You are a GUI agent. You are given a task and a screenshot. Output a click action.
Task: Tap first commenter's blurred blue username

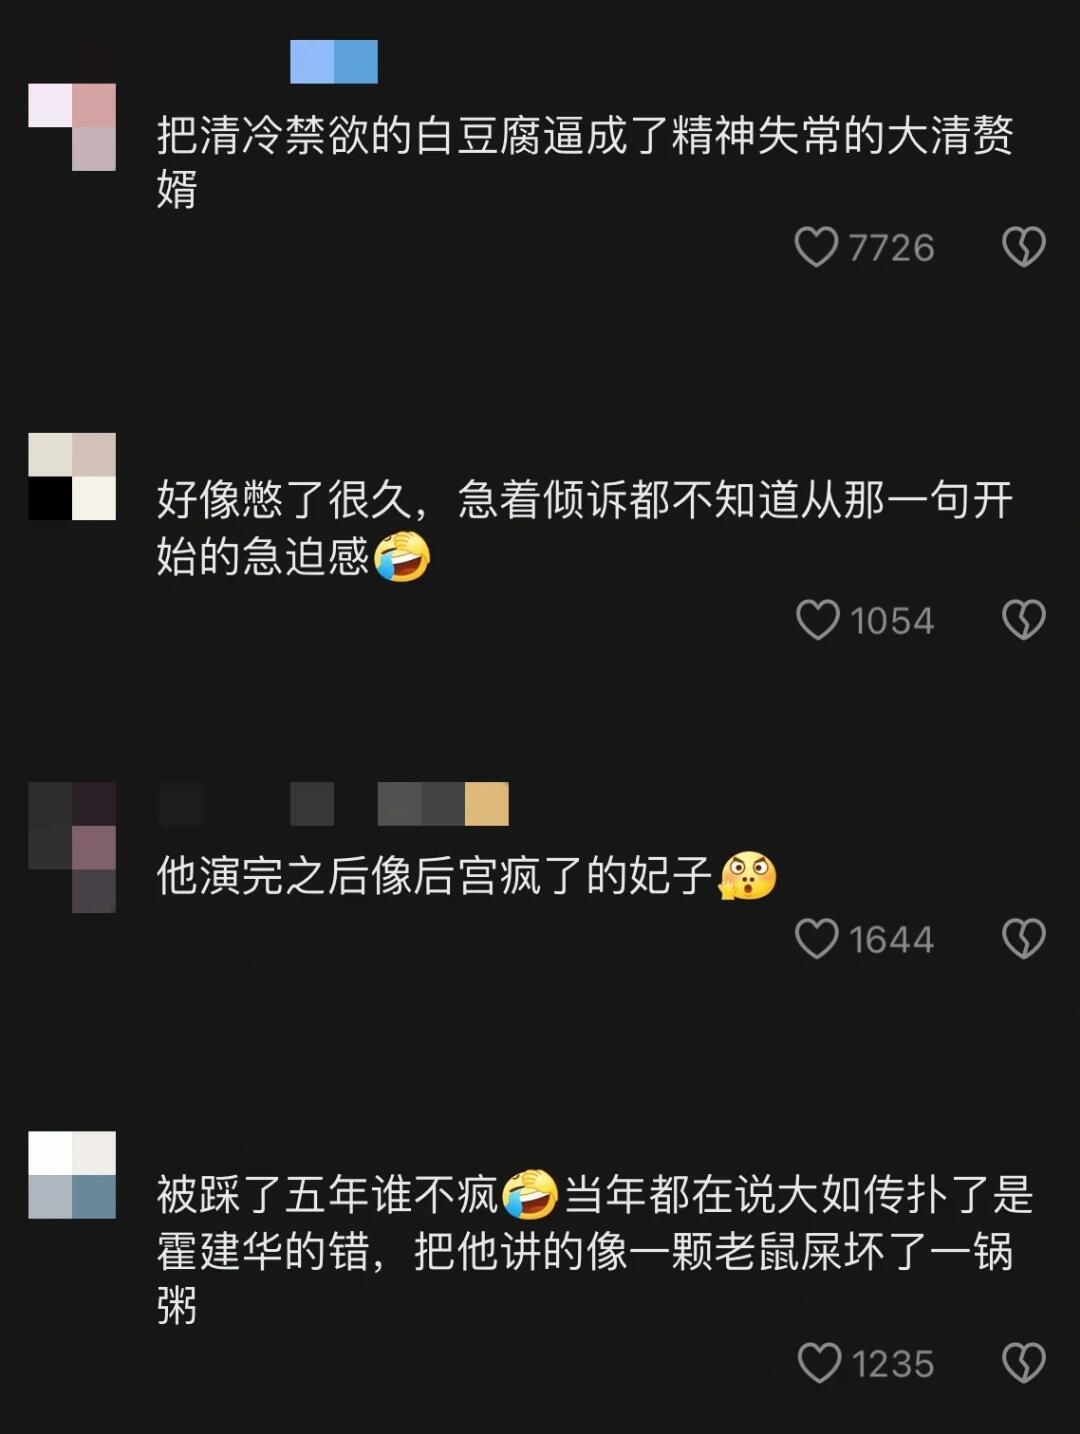tap(334, 62)
